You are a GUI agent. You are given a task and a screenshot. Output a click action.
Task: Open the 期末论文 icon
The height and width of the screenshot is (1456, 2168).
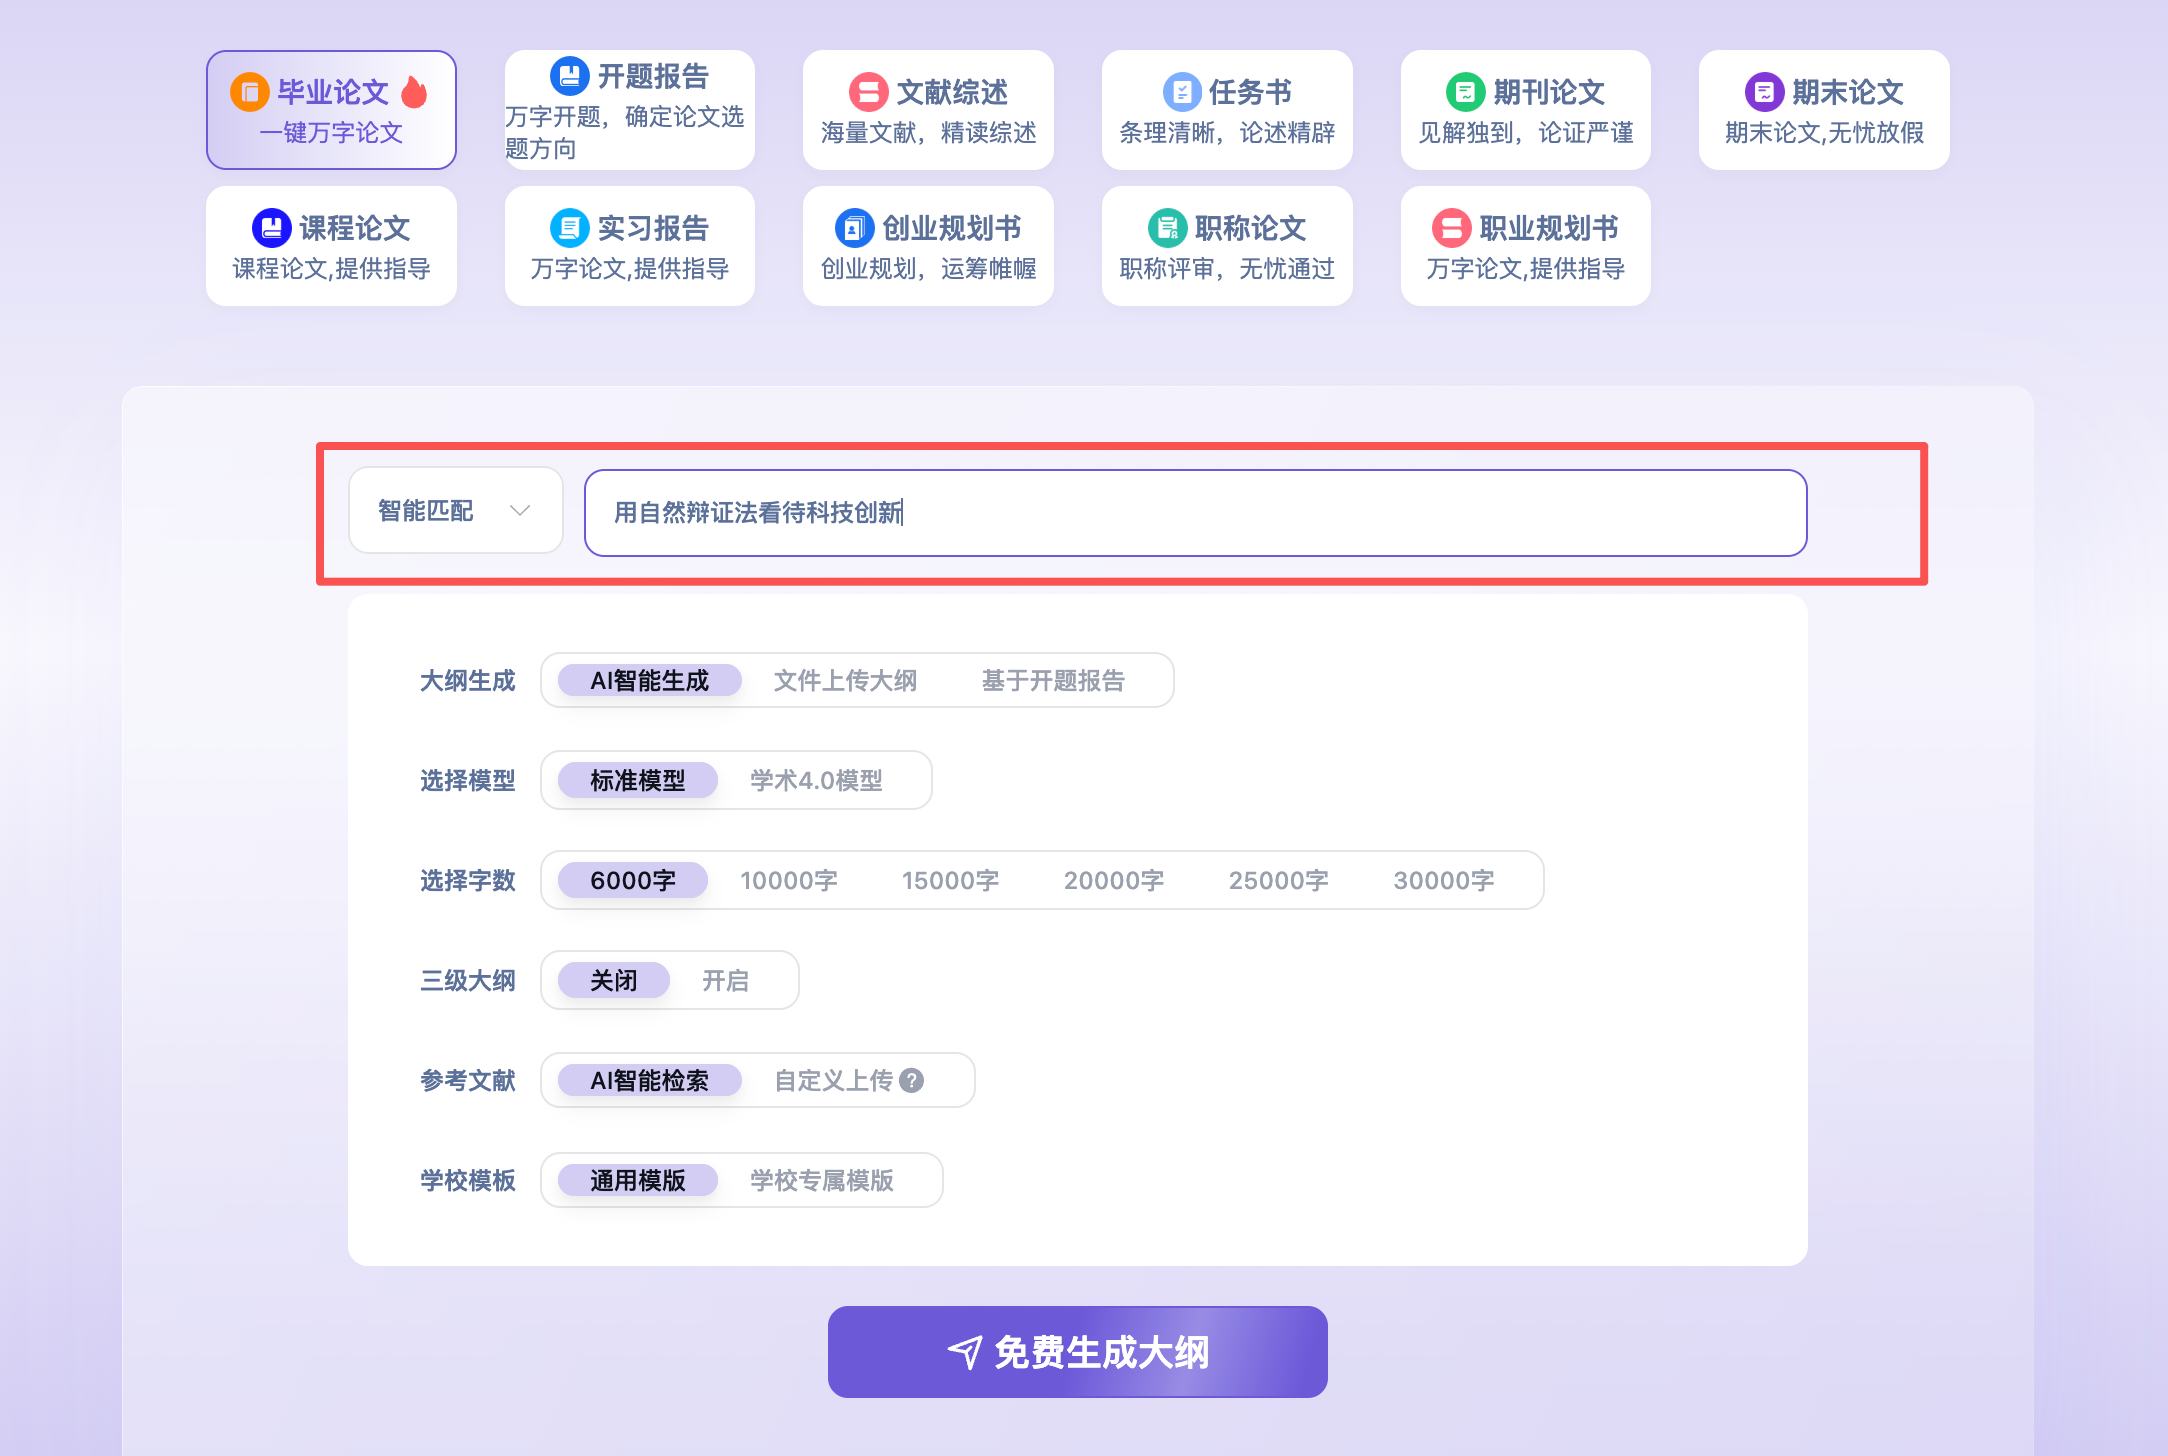point(1763,91)
